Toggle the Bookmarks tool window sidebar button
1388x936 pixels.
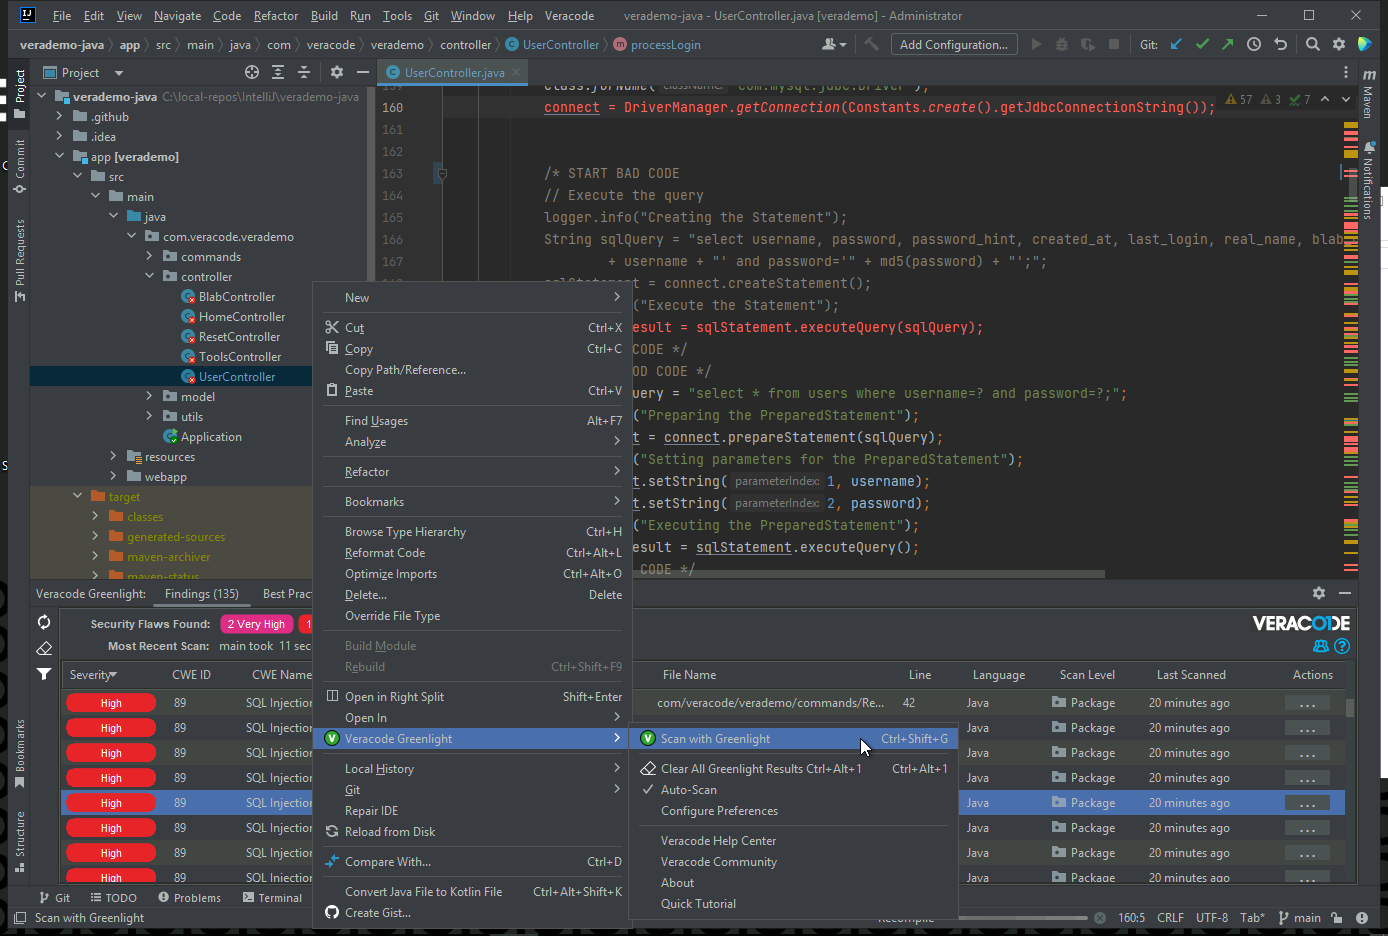click(20, 754)
